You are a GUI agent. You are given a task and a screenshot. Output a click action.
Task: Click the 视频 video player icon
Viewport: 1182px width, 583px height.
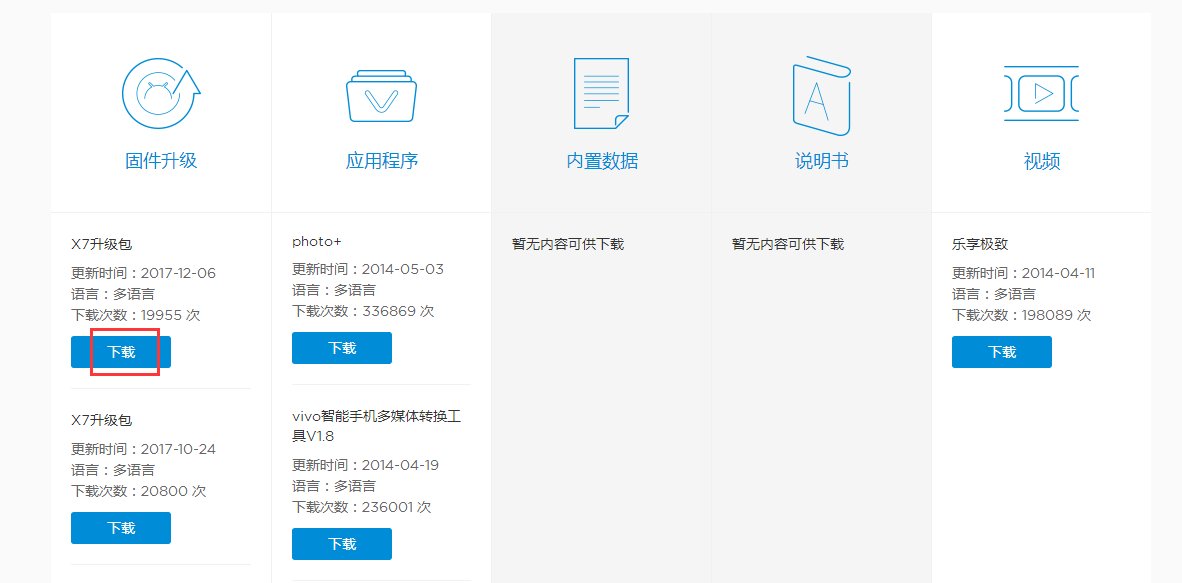(1040, 92)
